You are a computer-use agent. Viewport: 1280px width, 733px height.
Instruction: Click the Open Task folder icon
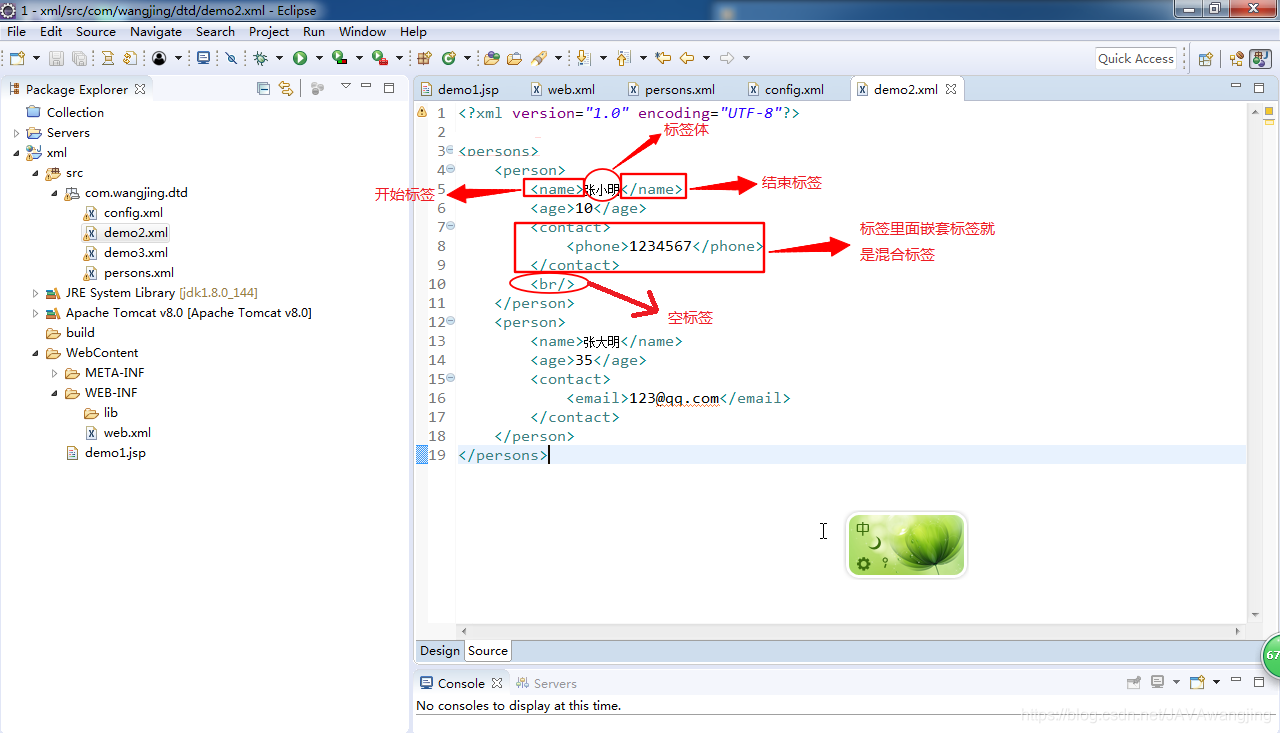point(514,58)
